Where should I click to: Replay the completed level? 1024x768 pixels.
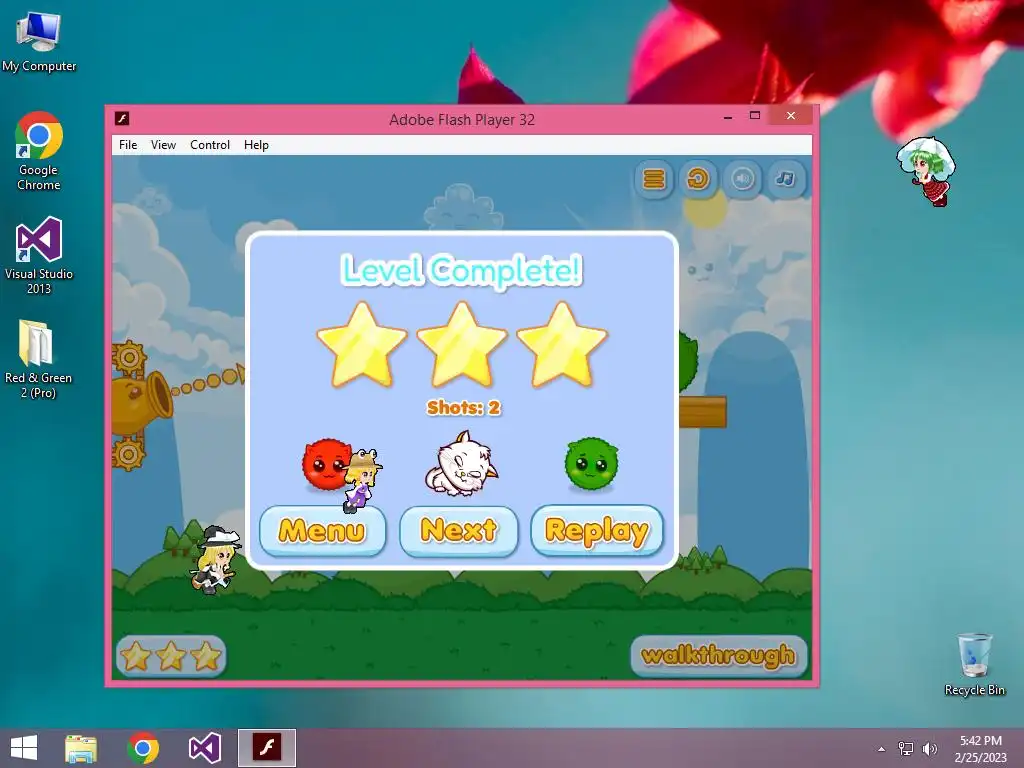click(597, 530)
